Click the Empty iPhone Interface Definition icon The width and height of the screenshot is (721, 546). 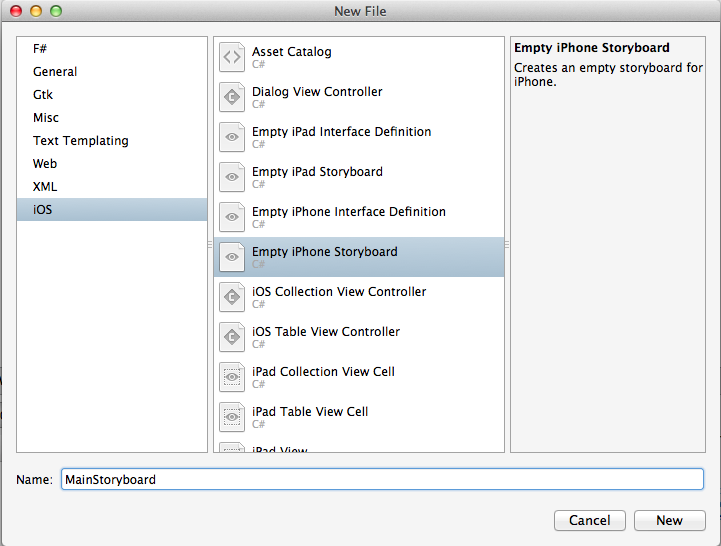(x=232, y=217)
